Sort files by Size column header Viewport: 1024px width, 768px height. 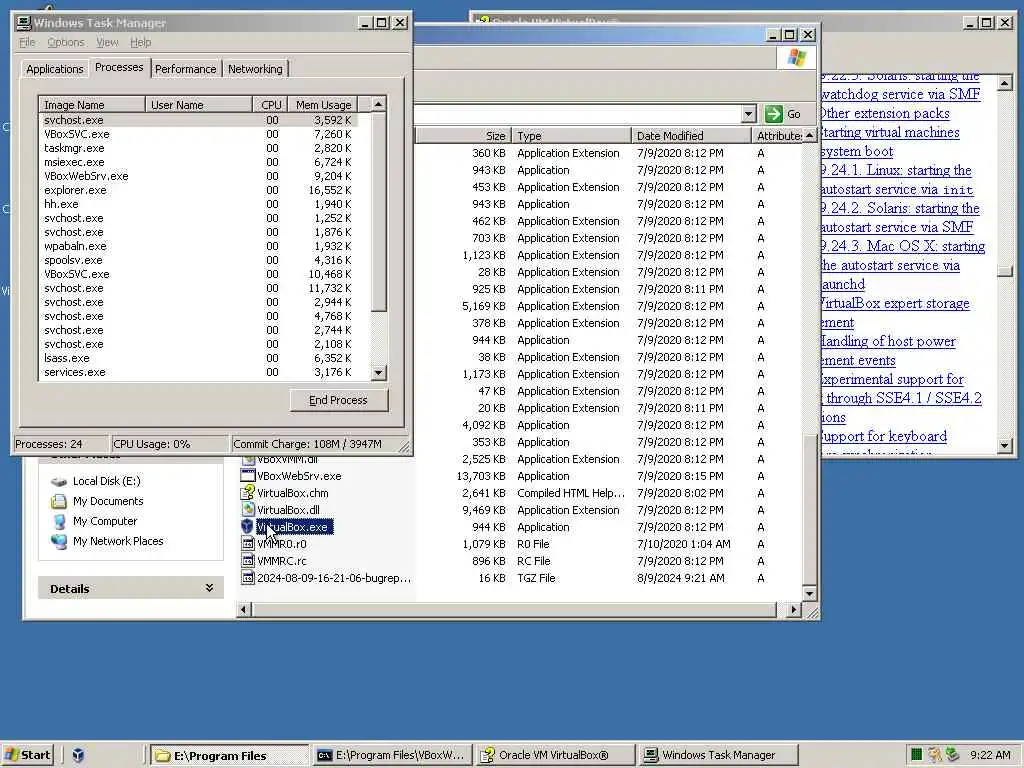coord(463,136)
